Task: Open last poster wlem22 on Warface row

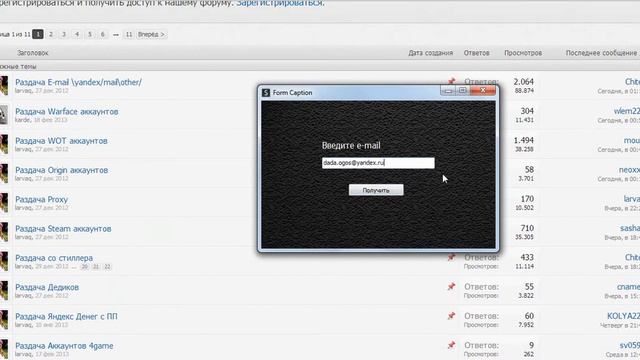Action: coord(627,111)
